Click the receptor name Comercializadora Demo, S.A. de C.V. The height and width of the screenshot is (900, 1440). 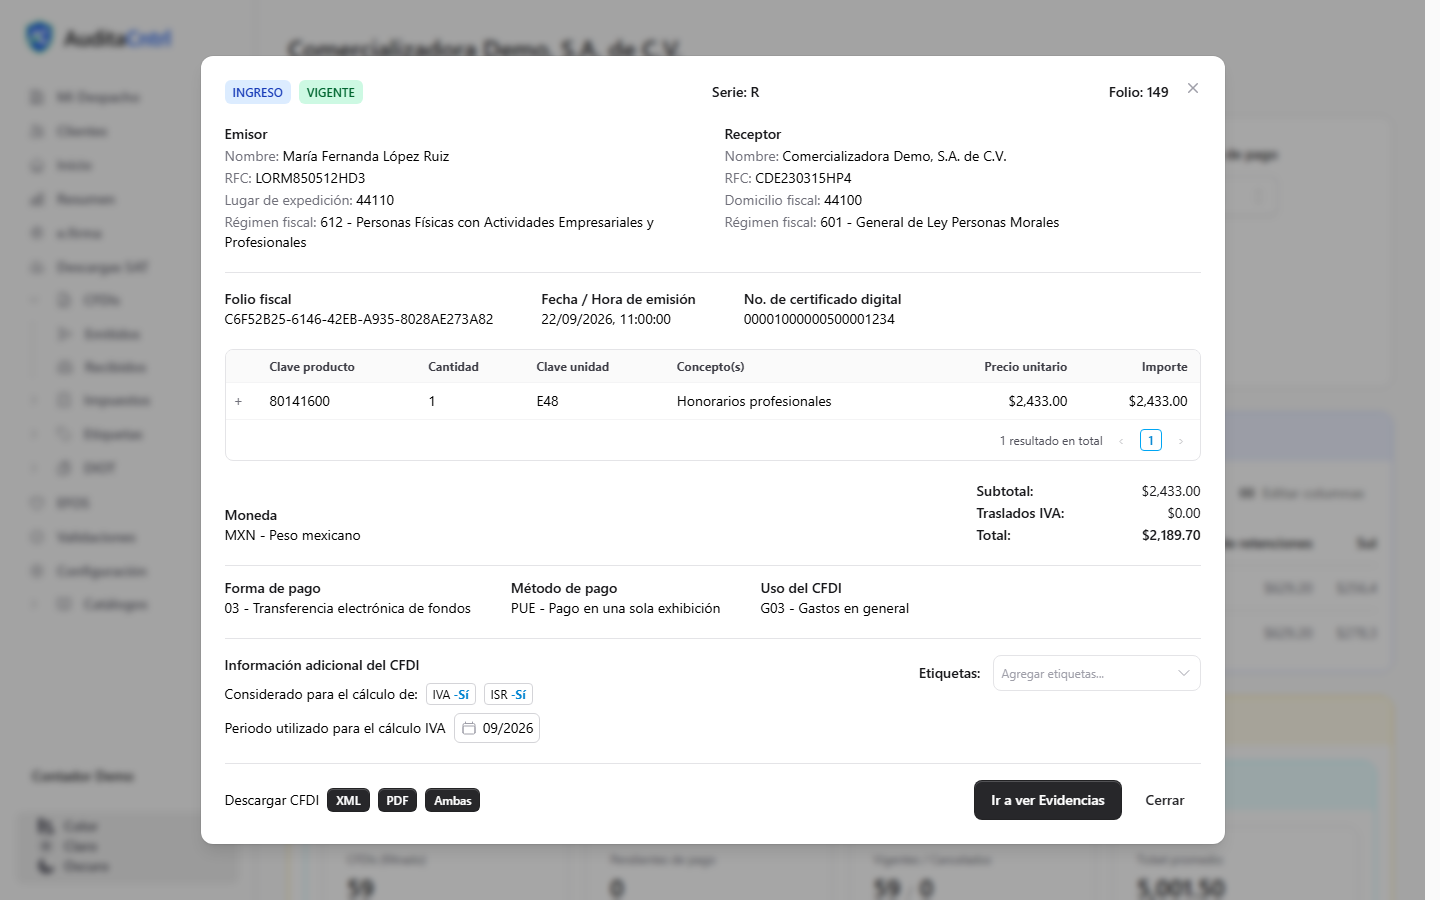point(894,156)
